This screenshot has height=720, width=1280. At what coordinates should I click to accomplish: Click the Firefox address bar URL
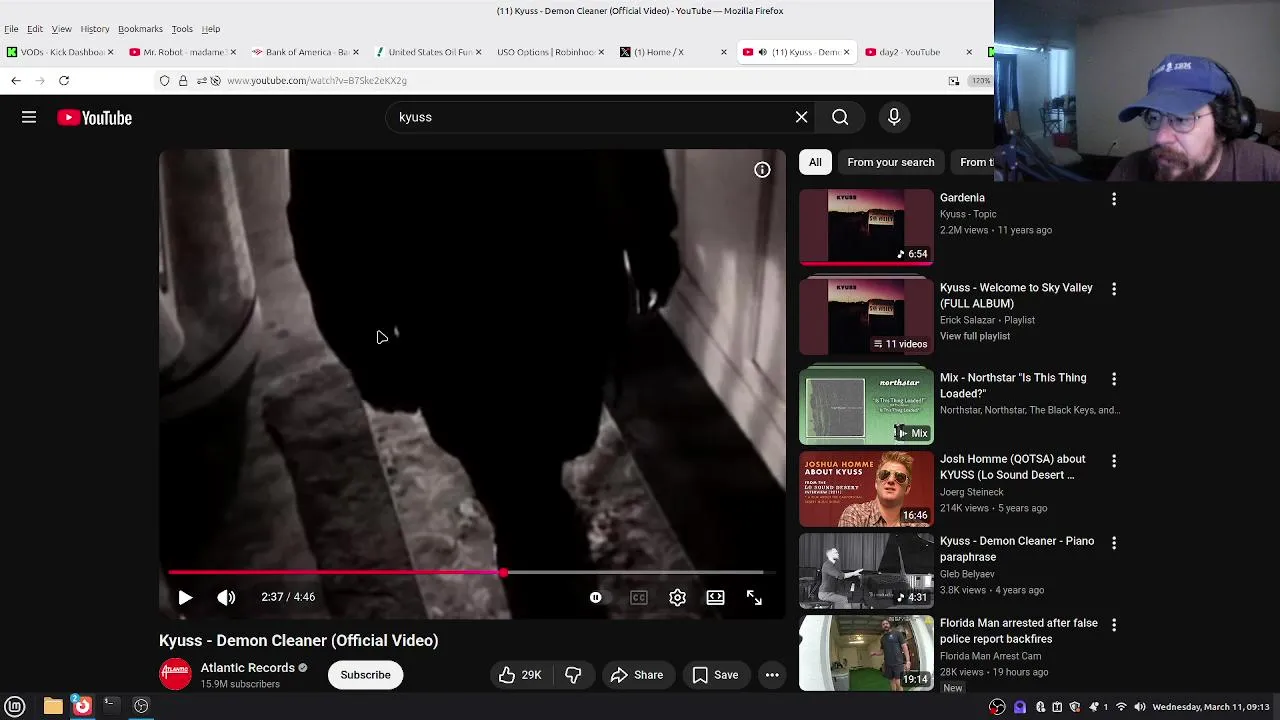click(x=317, y=80)
